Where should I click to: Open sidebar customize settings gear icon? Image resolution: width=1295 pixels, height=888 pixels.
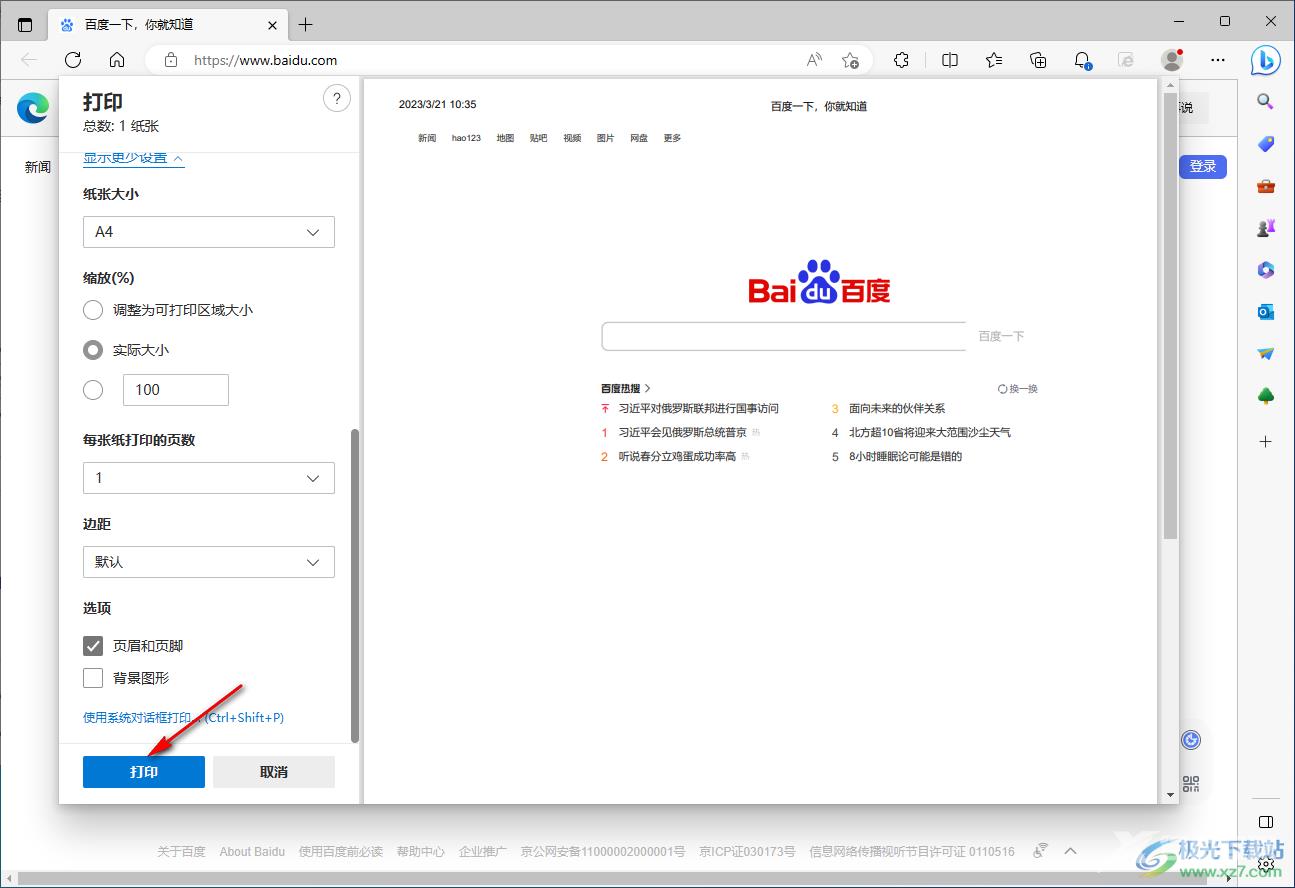pos(1266,863)
